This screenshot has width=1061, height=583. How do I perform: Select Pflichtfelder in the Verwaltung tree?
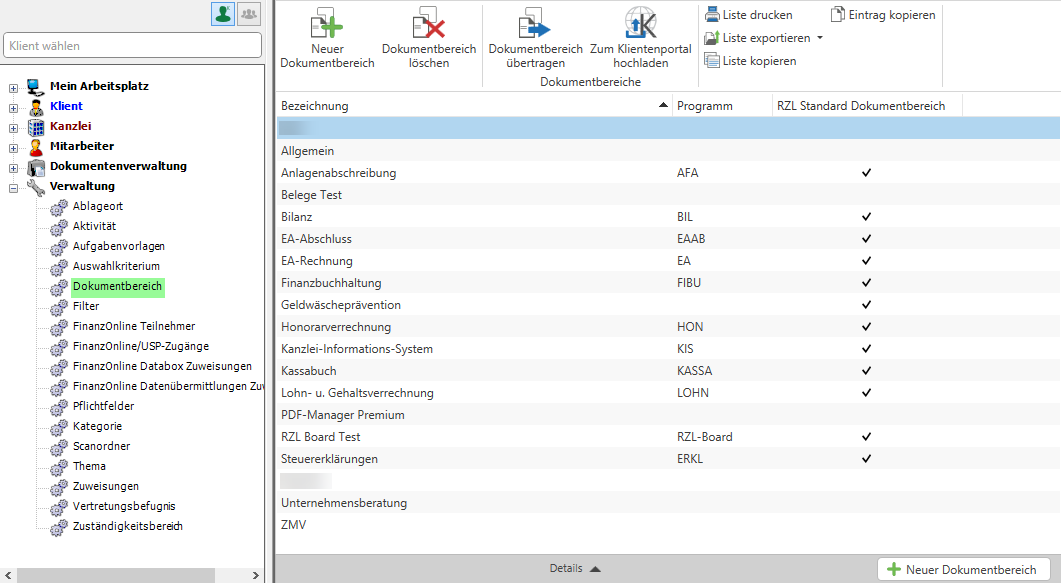(103, 406)
